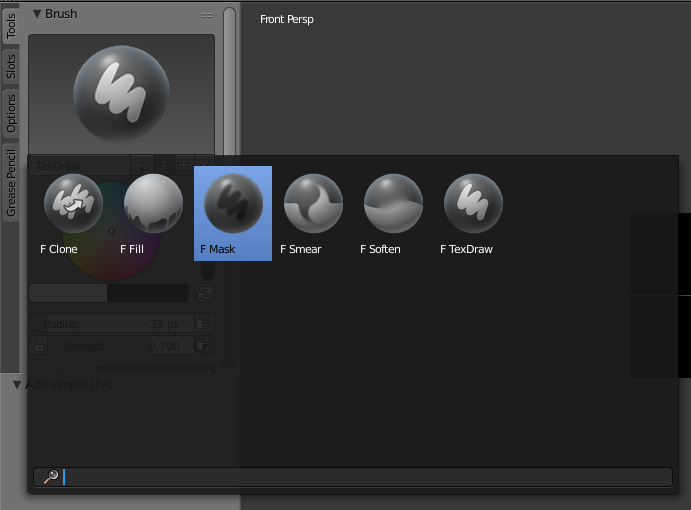Click the swap colors icon
The width and height of the screenshot is (691, 510).
point(204,293)
